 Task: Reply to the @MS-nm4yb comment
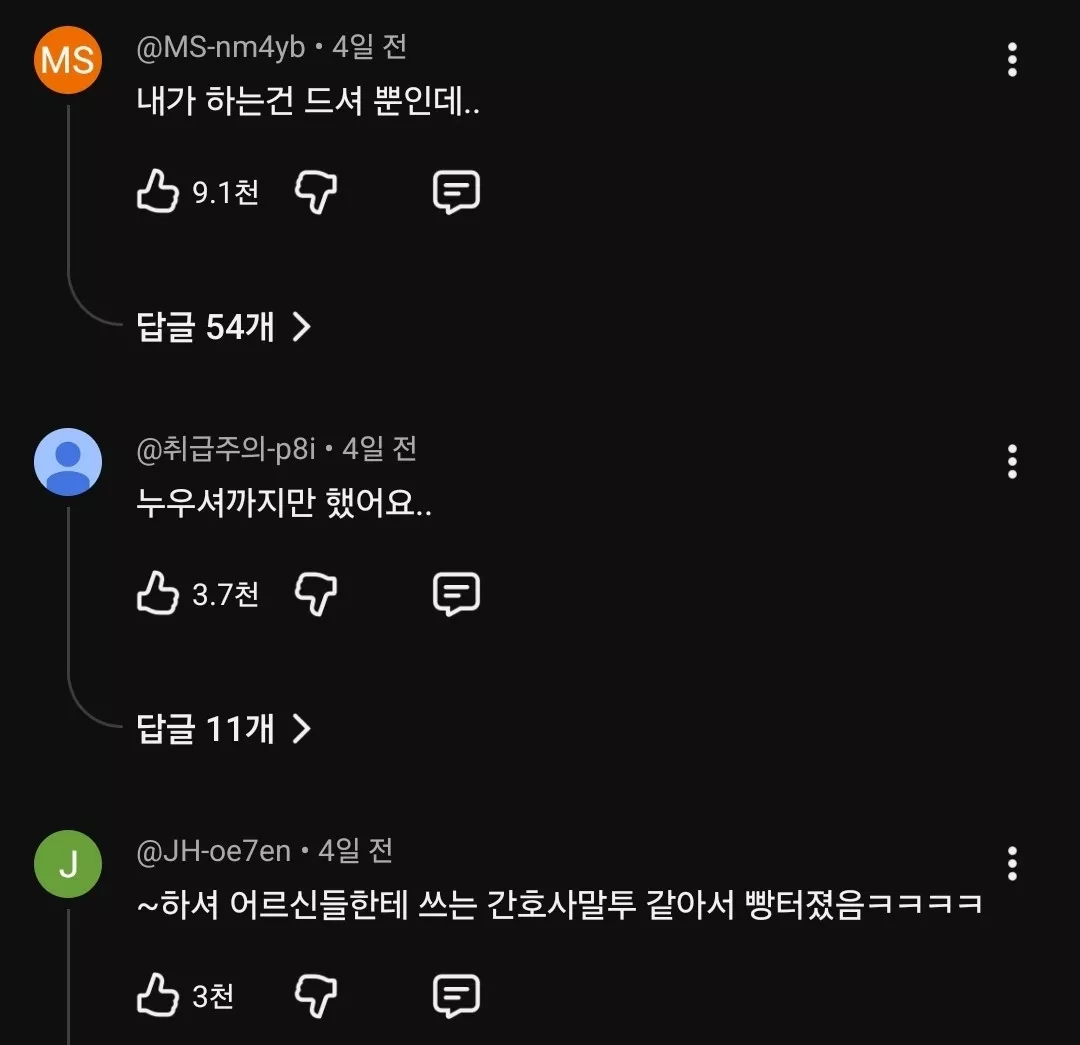[x=456, y=191]
